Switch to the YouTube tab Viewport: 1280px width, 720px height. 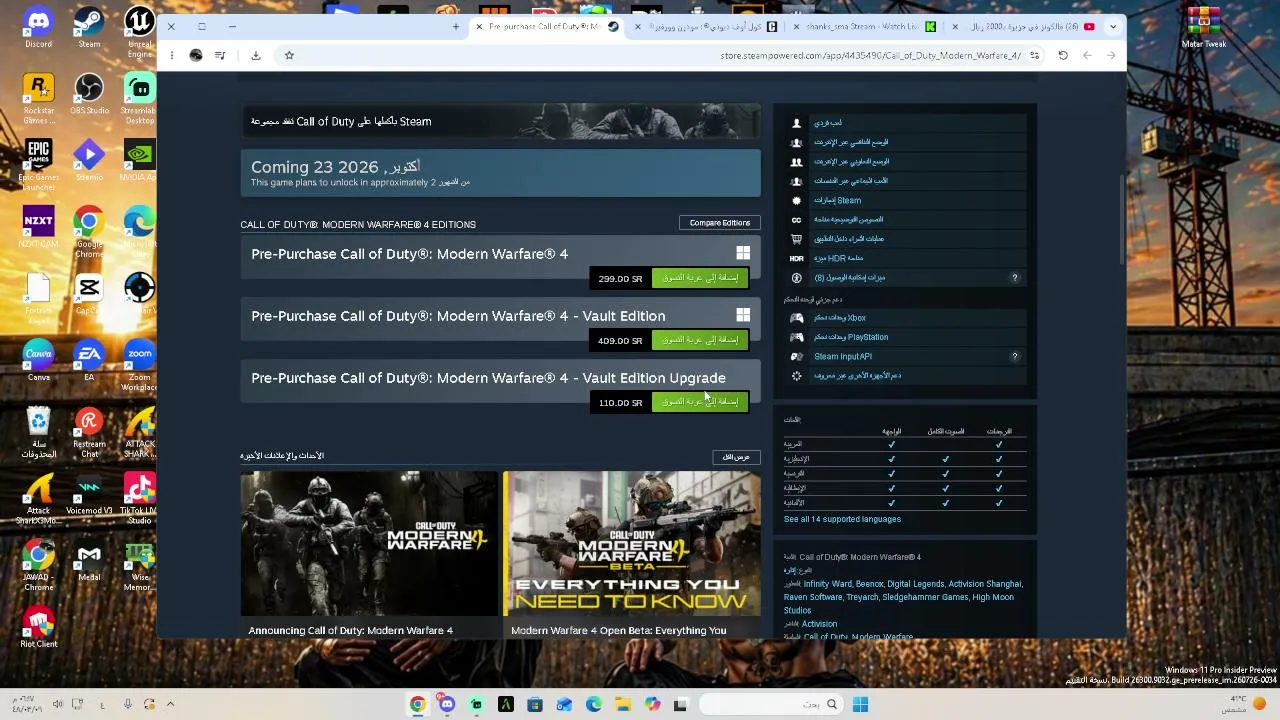[1026, 27]
